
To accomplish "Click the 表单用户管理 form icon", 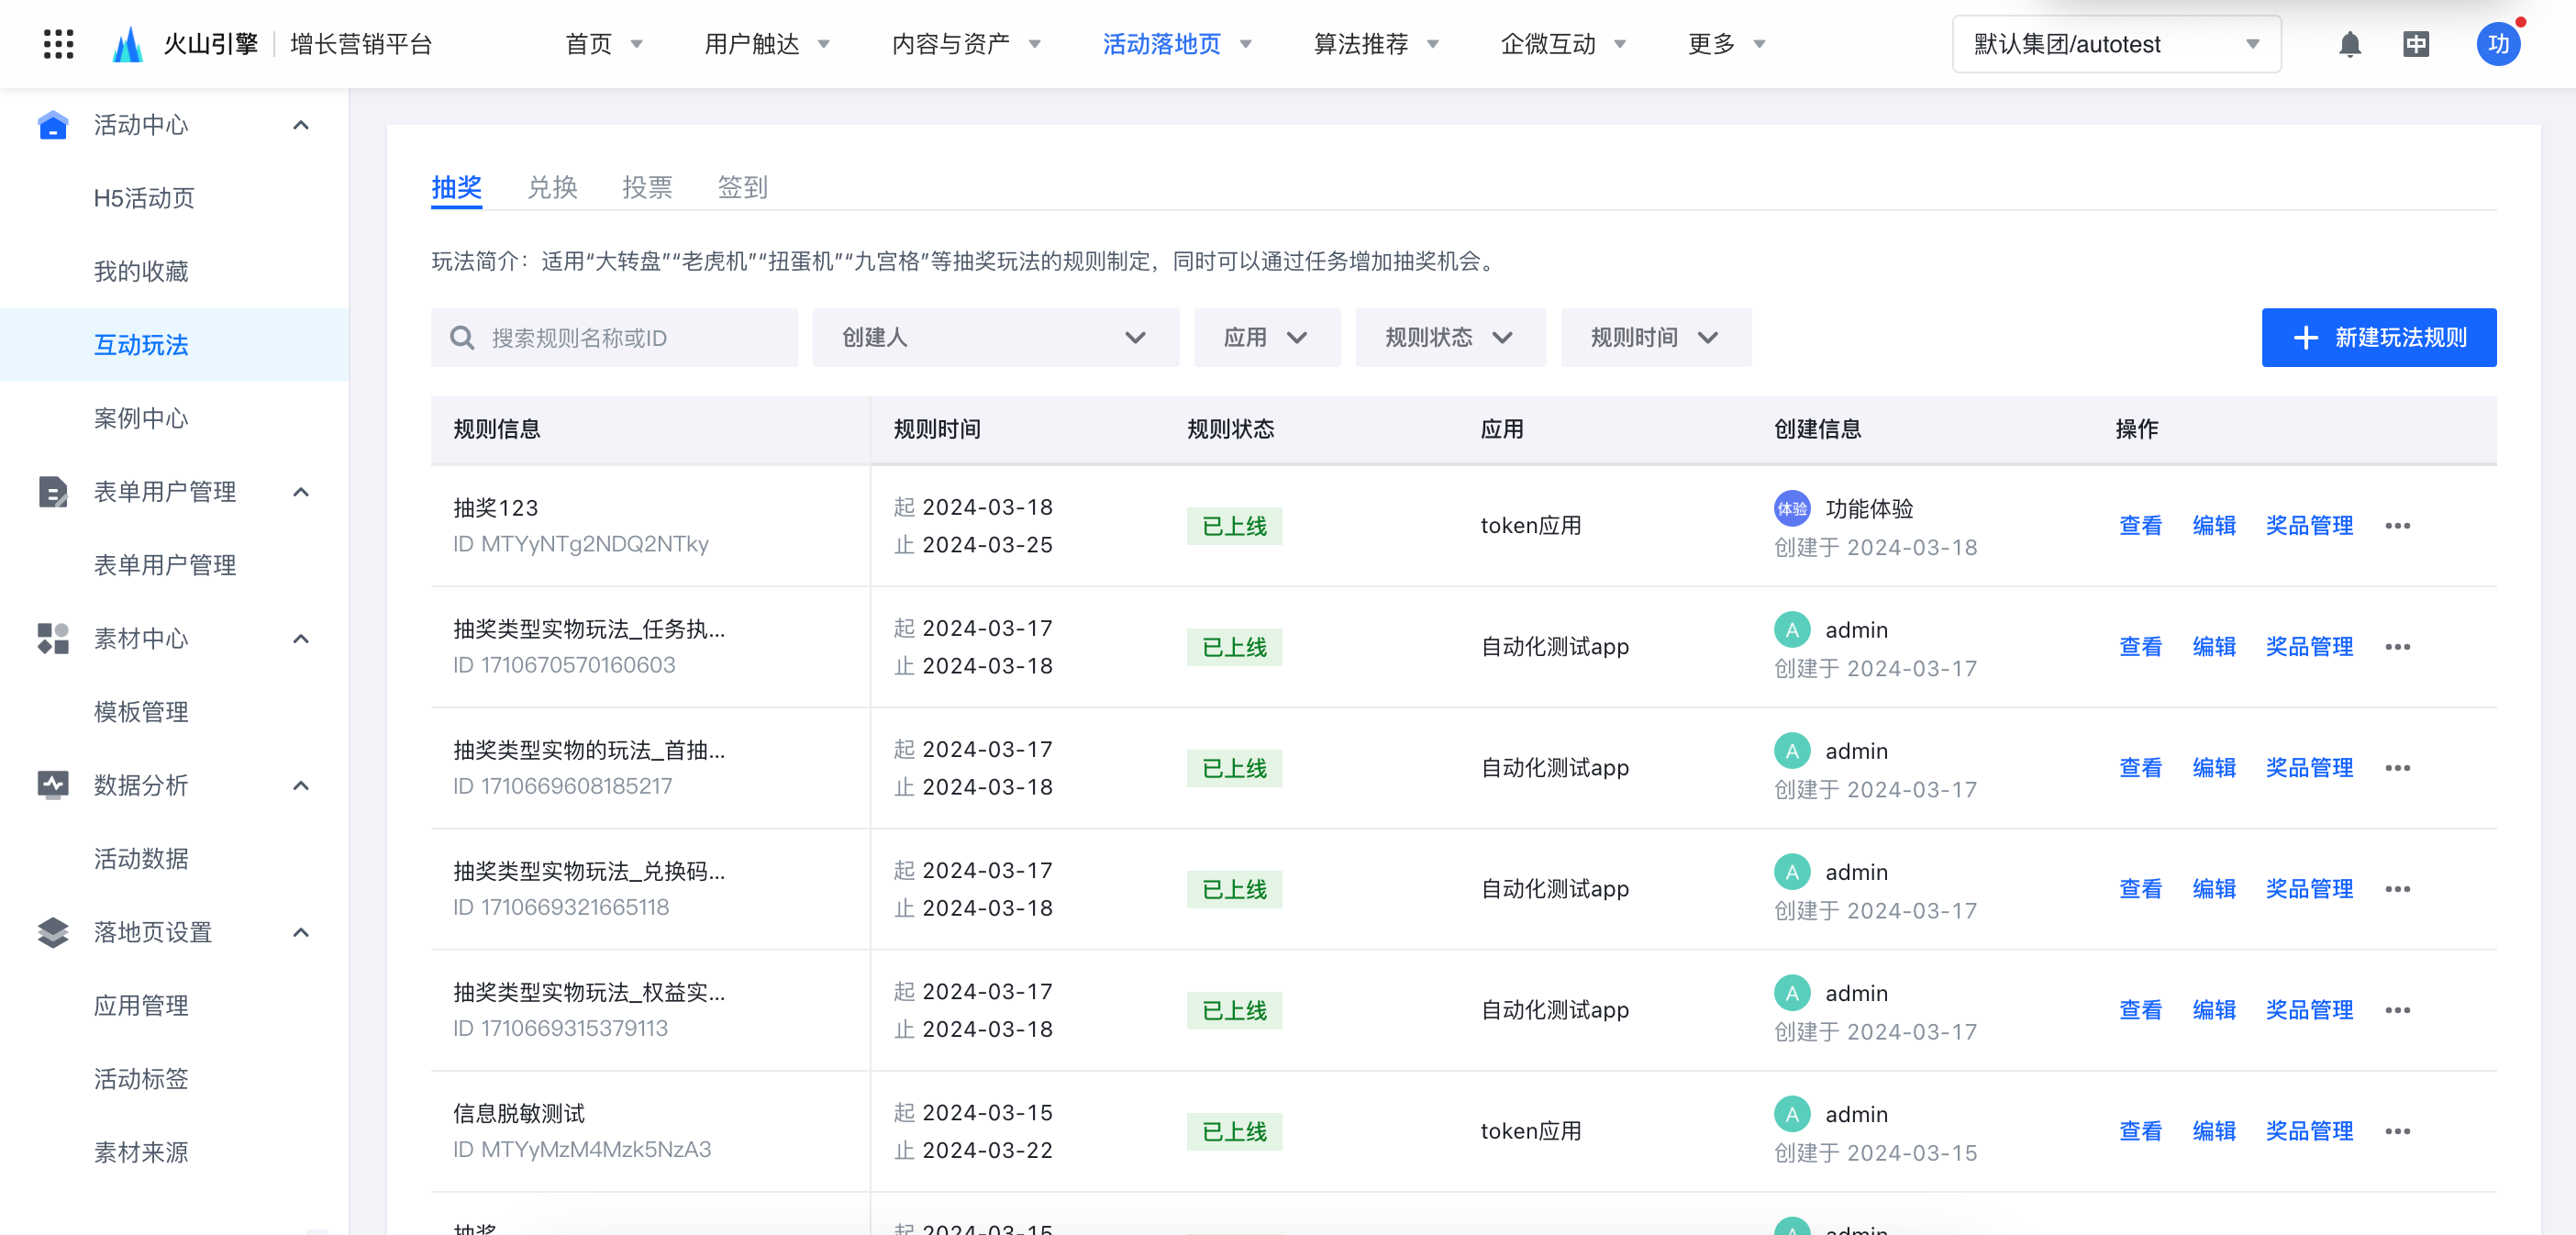I will tap(53, 492).
